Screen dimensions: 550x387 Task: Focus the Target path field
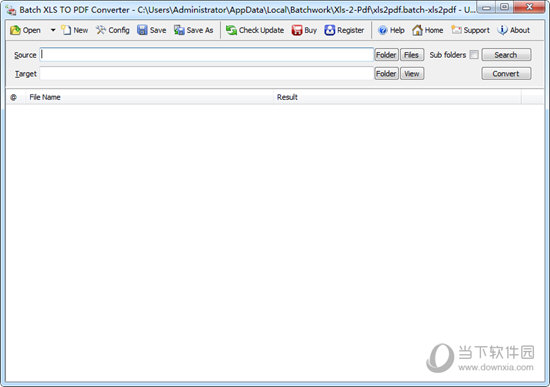click(207, 74)
